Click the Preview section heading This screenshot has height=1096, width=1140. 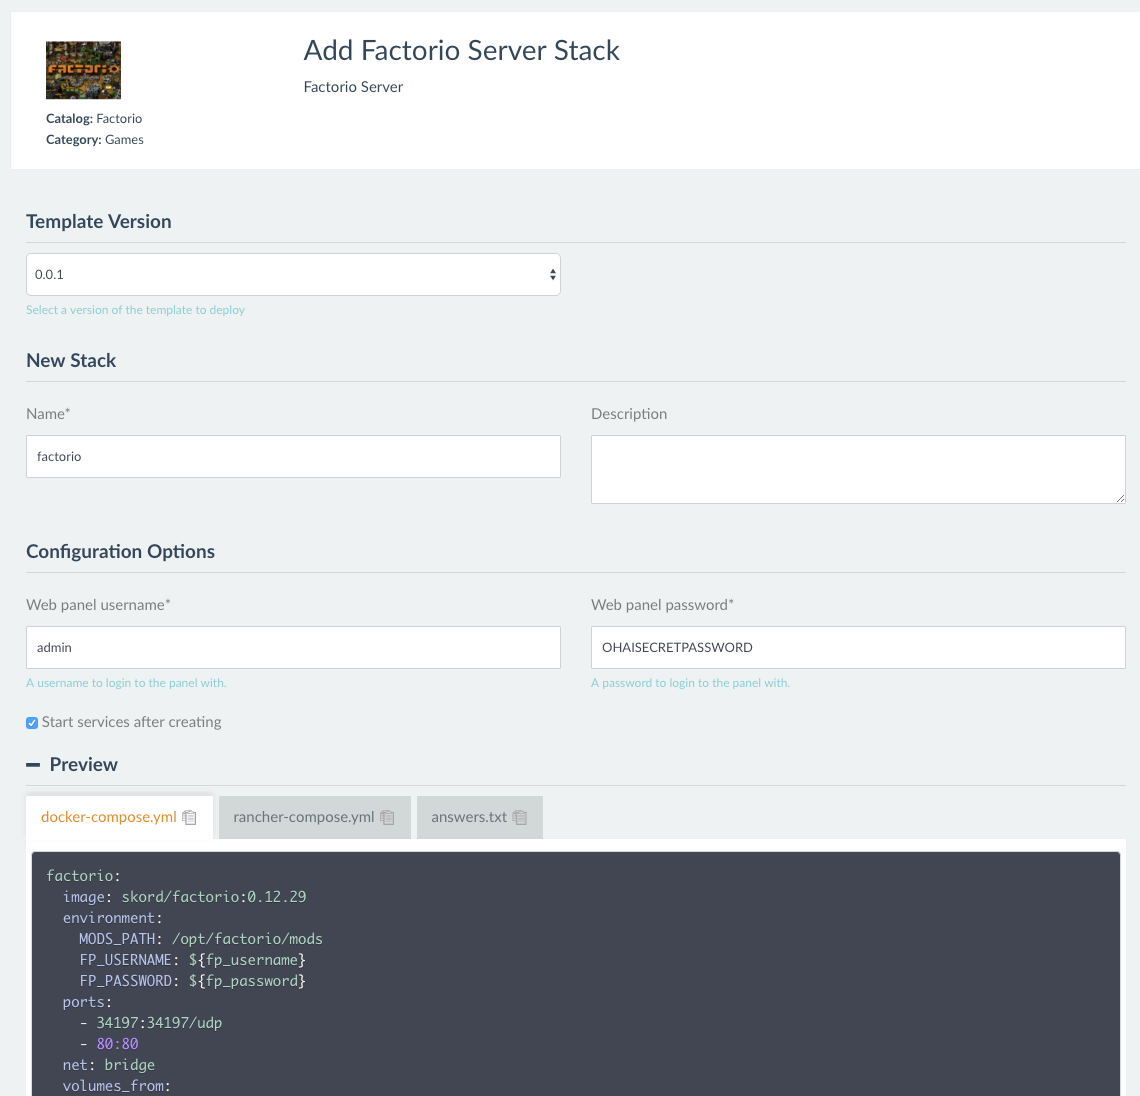84,765
